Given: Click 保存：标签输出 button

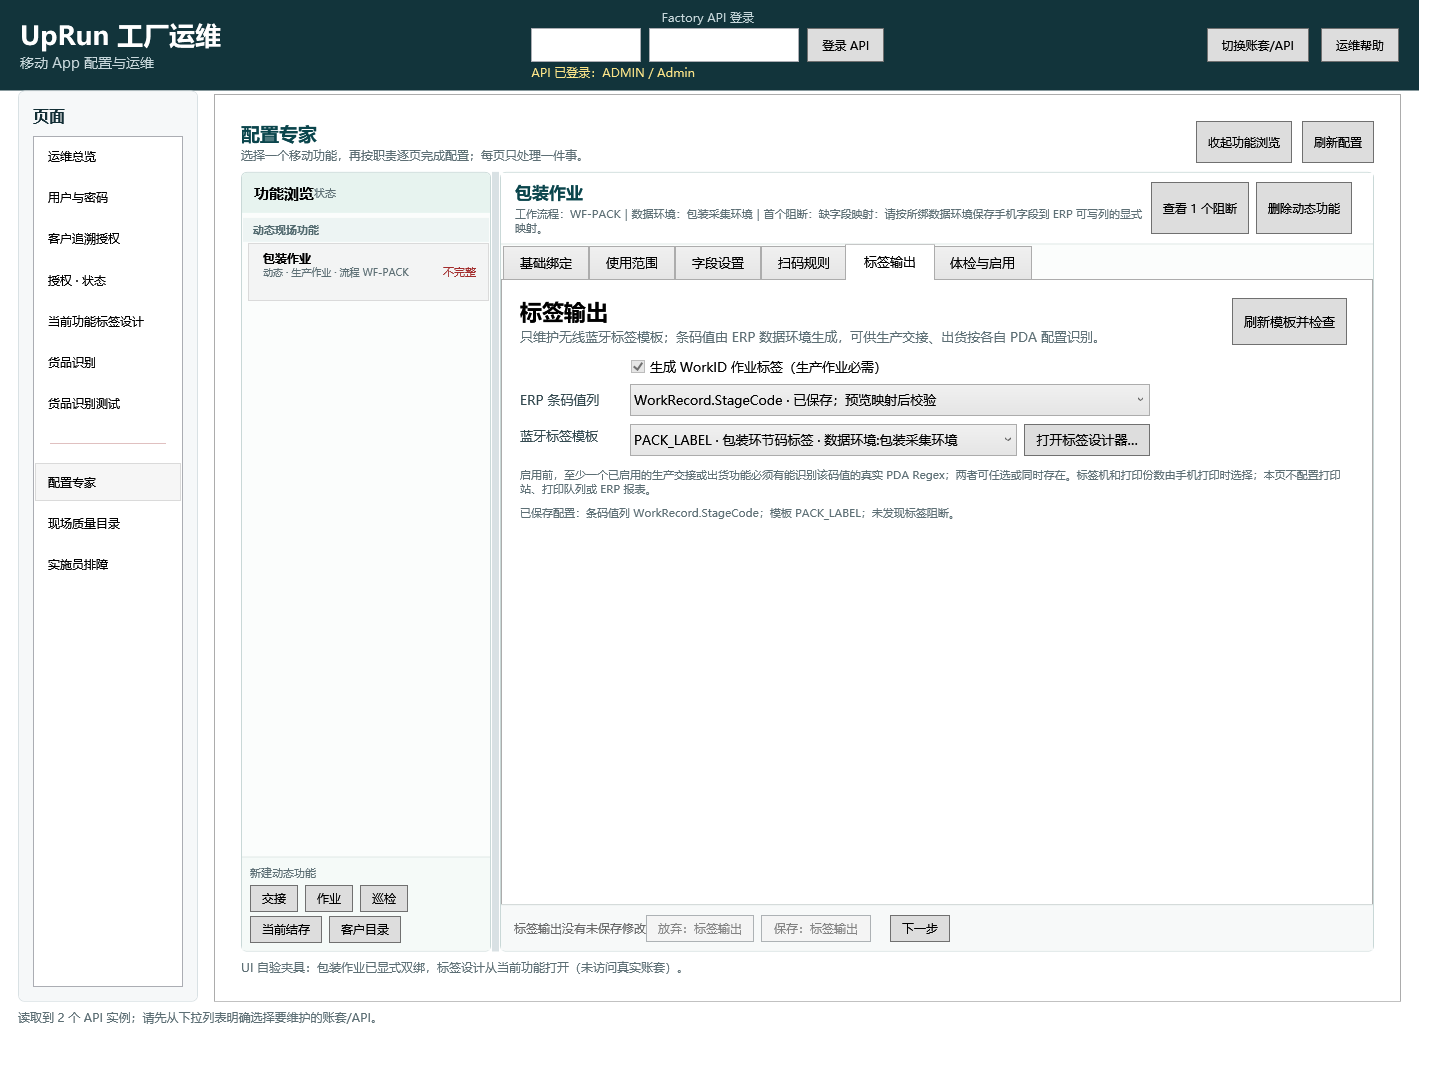Looking at the screenshot, I should point(816,928).
